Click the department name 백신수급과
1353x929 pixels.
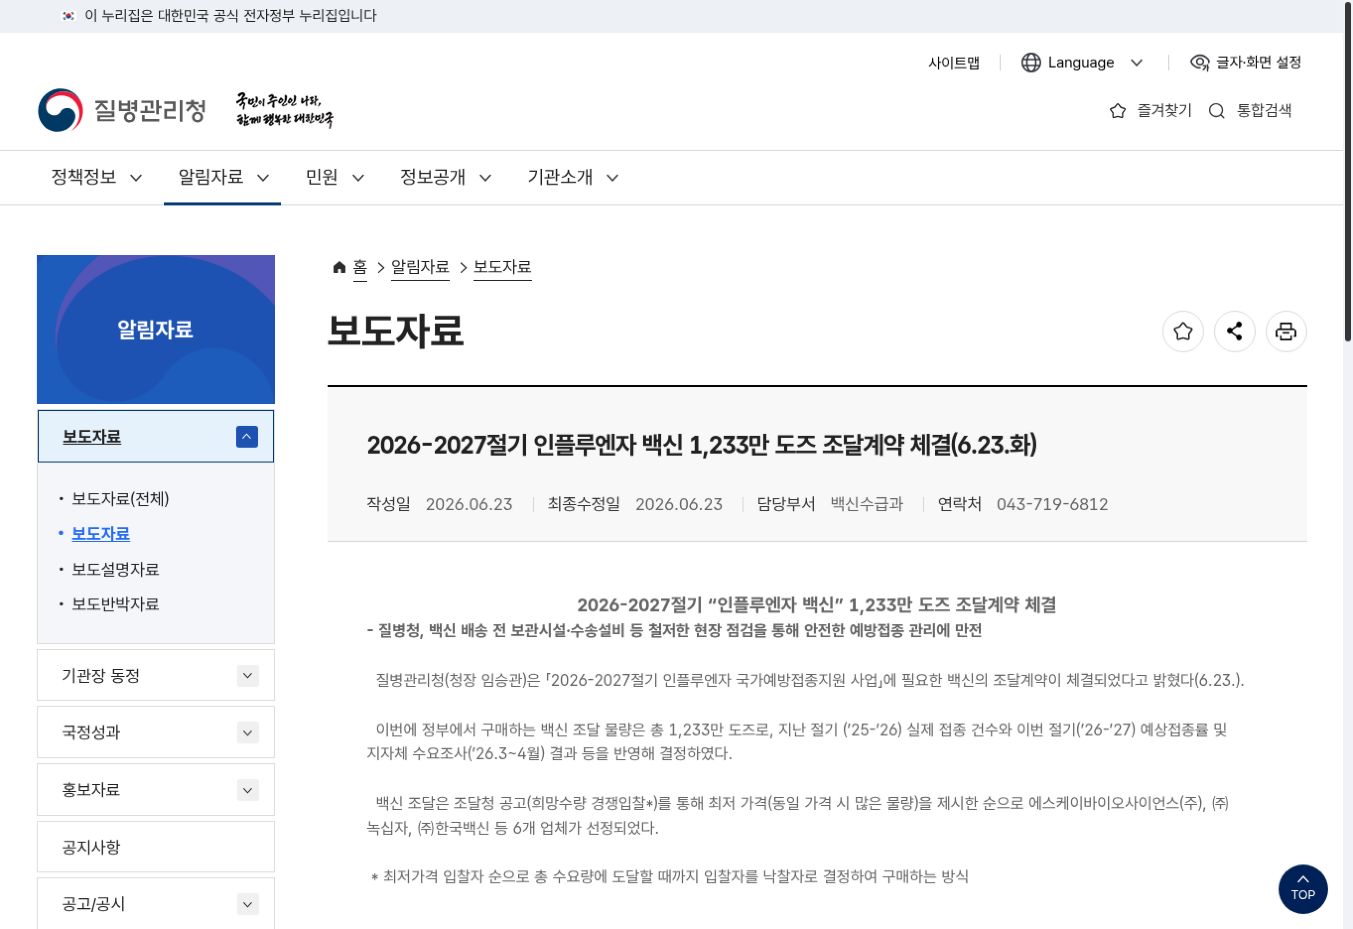tap(867, 504)
